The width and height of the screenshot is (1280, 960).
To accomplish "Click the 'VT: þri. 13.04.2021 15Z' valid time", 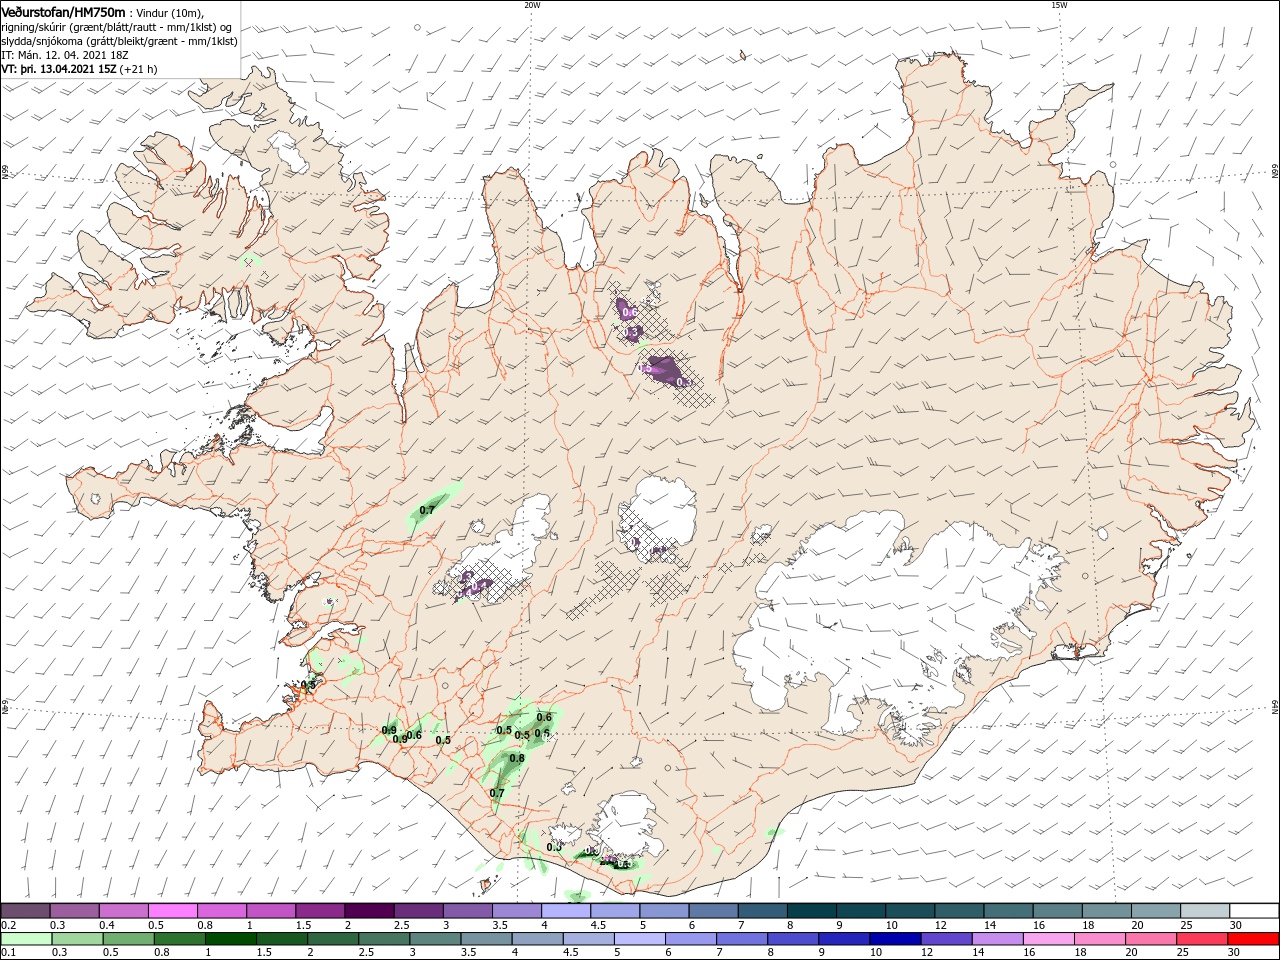I will tap(59, 70).
